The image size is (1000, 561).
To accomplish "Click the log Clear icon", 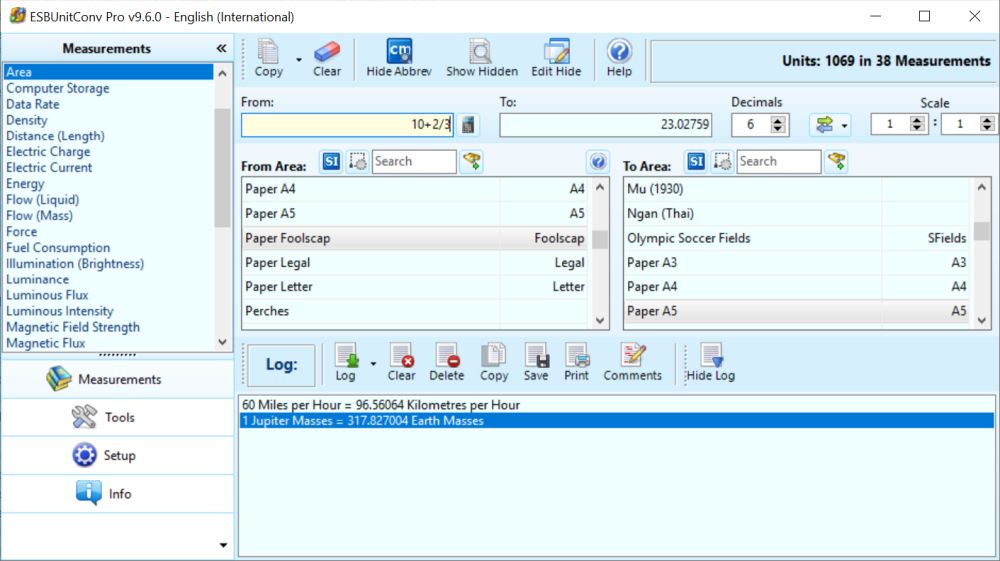I will (x=401, y=363).
